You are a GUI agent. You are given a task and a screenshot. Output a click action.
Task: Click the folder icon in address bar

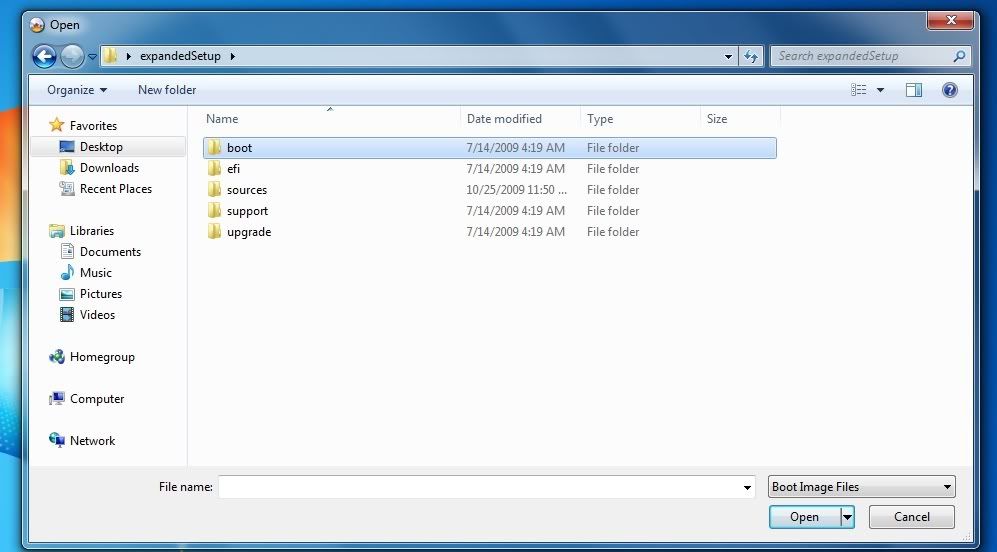[x=111, y=56]
